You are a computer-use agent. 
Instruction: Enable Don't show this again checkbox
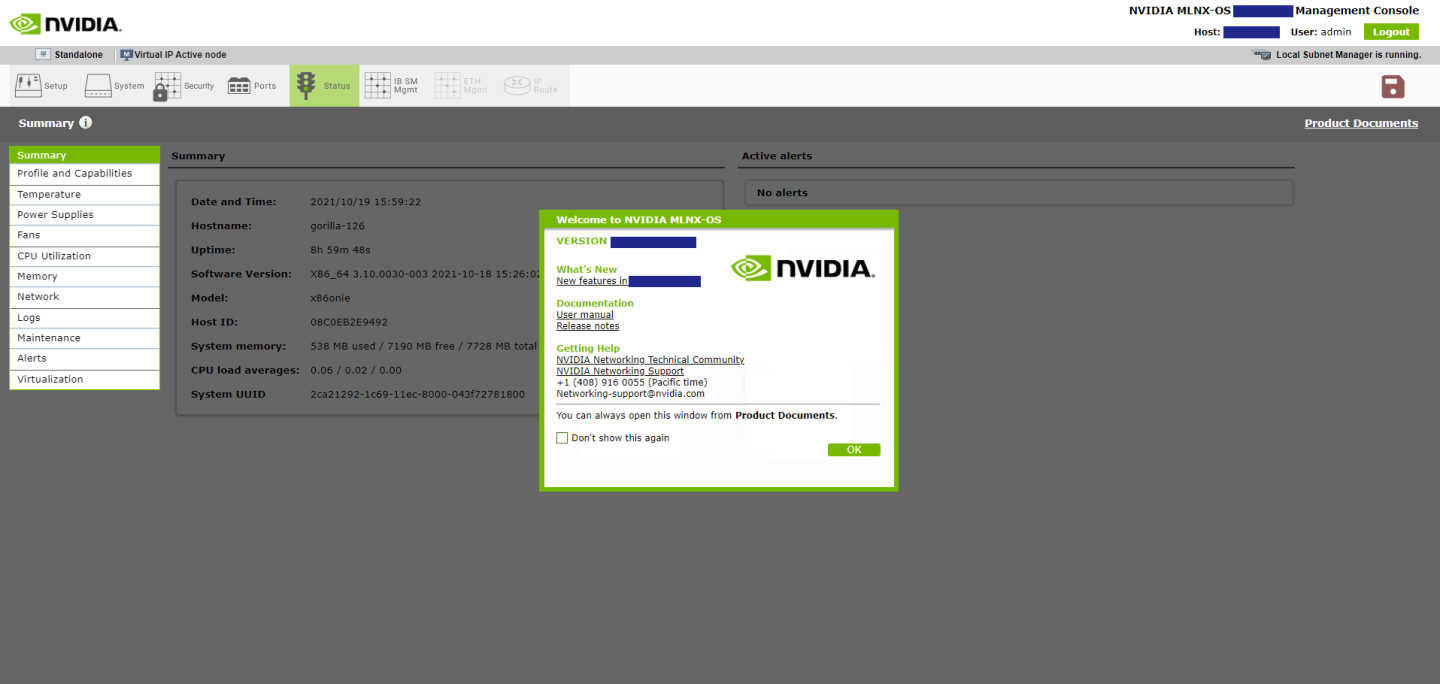coord(562,438)
